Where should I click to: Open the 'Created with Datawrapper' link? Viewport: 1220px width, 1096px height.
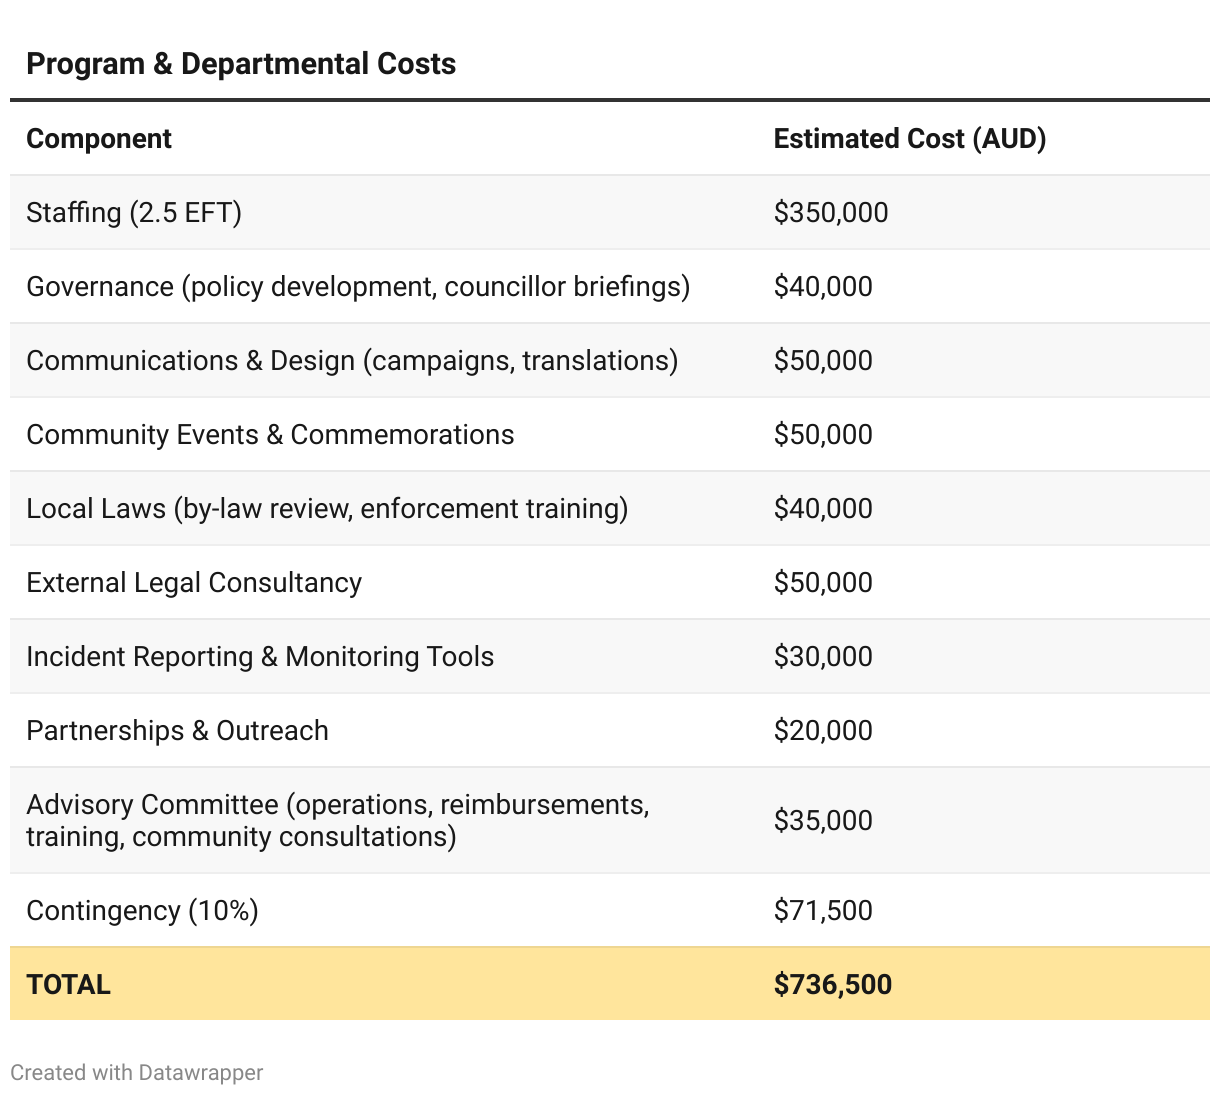coord(137,1073)
